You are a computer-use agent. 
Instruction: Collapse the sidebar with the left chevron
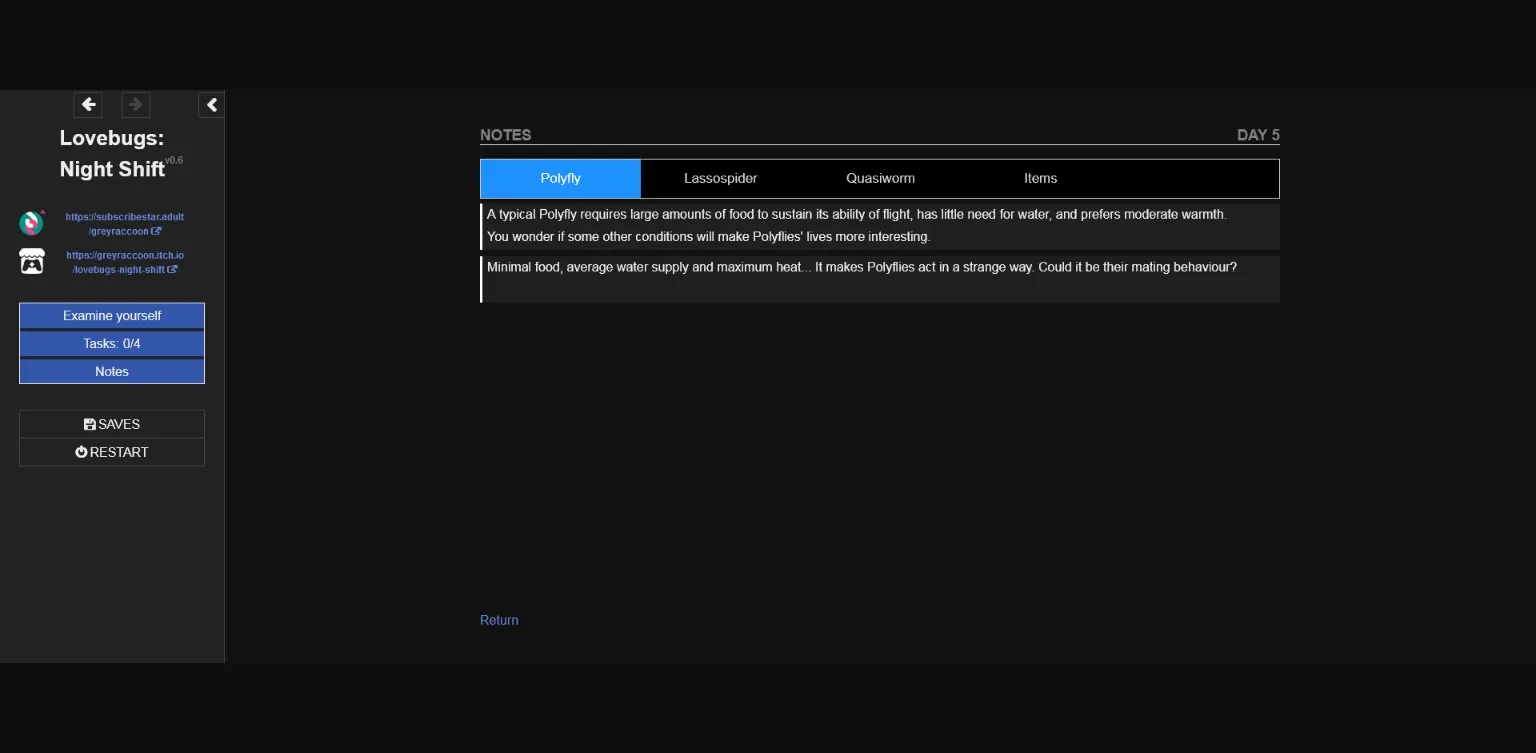(211, 104)
